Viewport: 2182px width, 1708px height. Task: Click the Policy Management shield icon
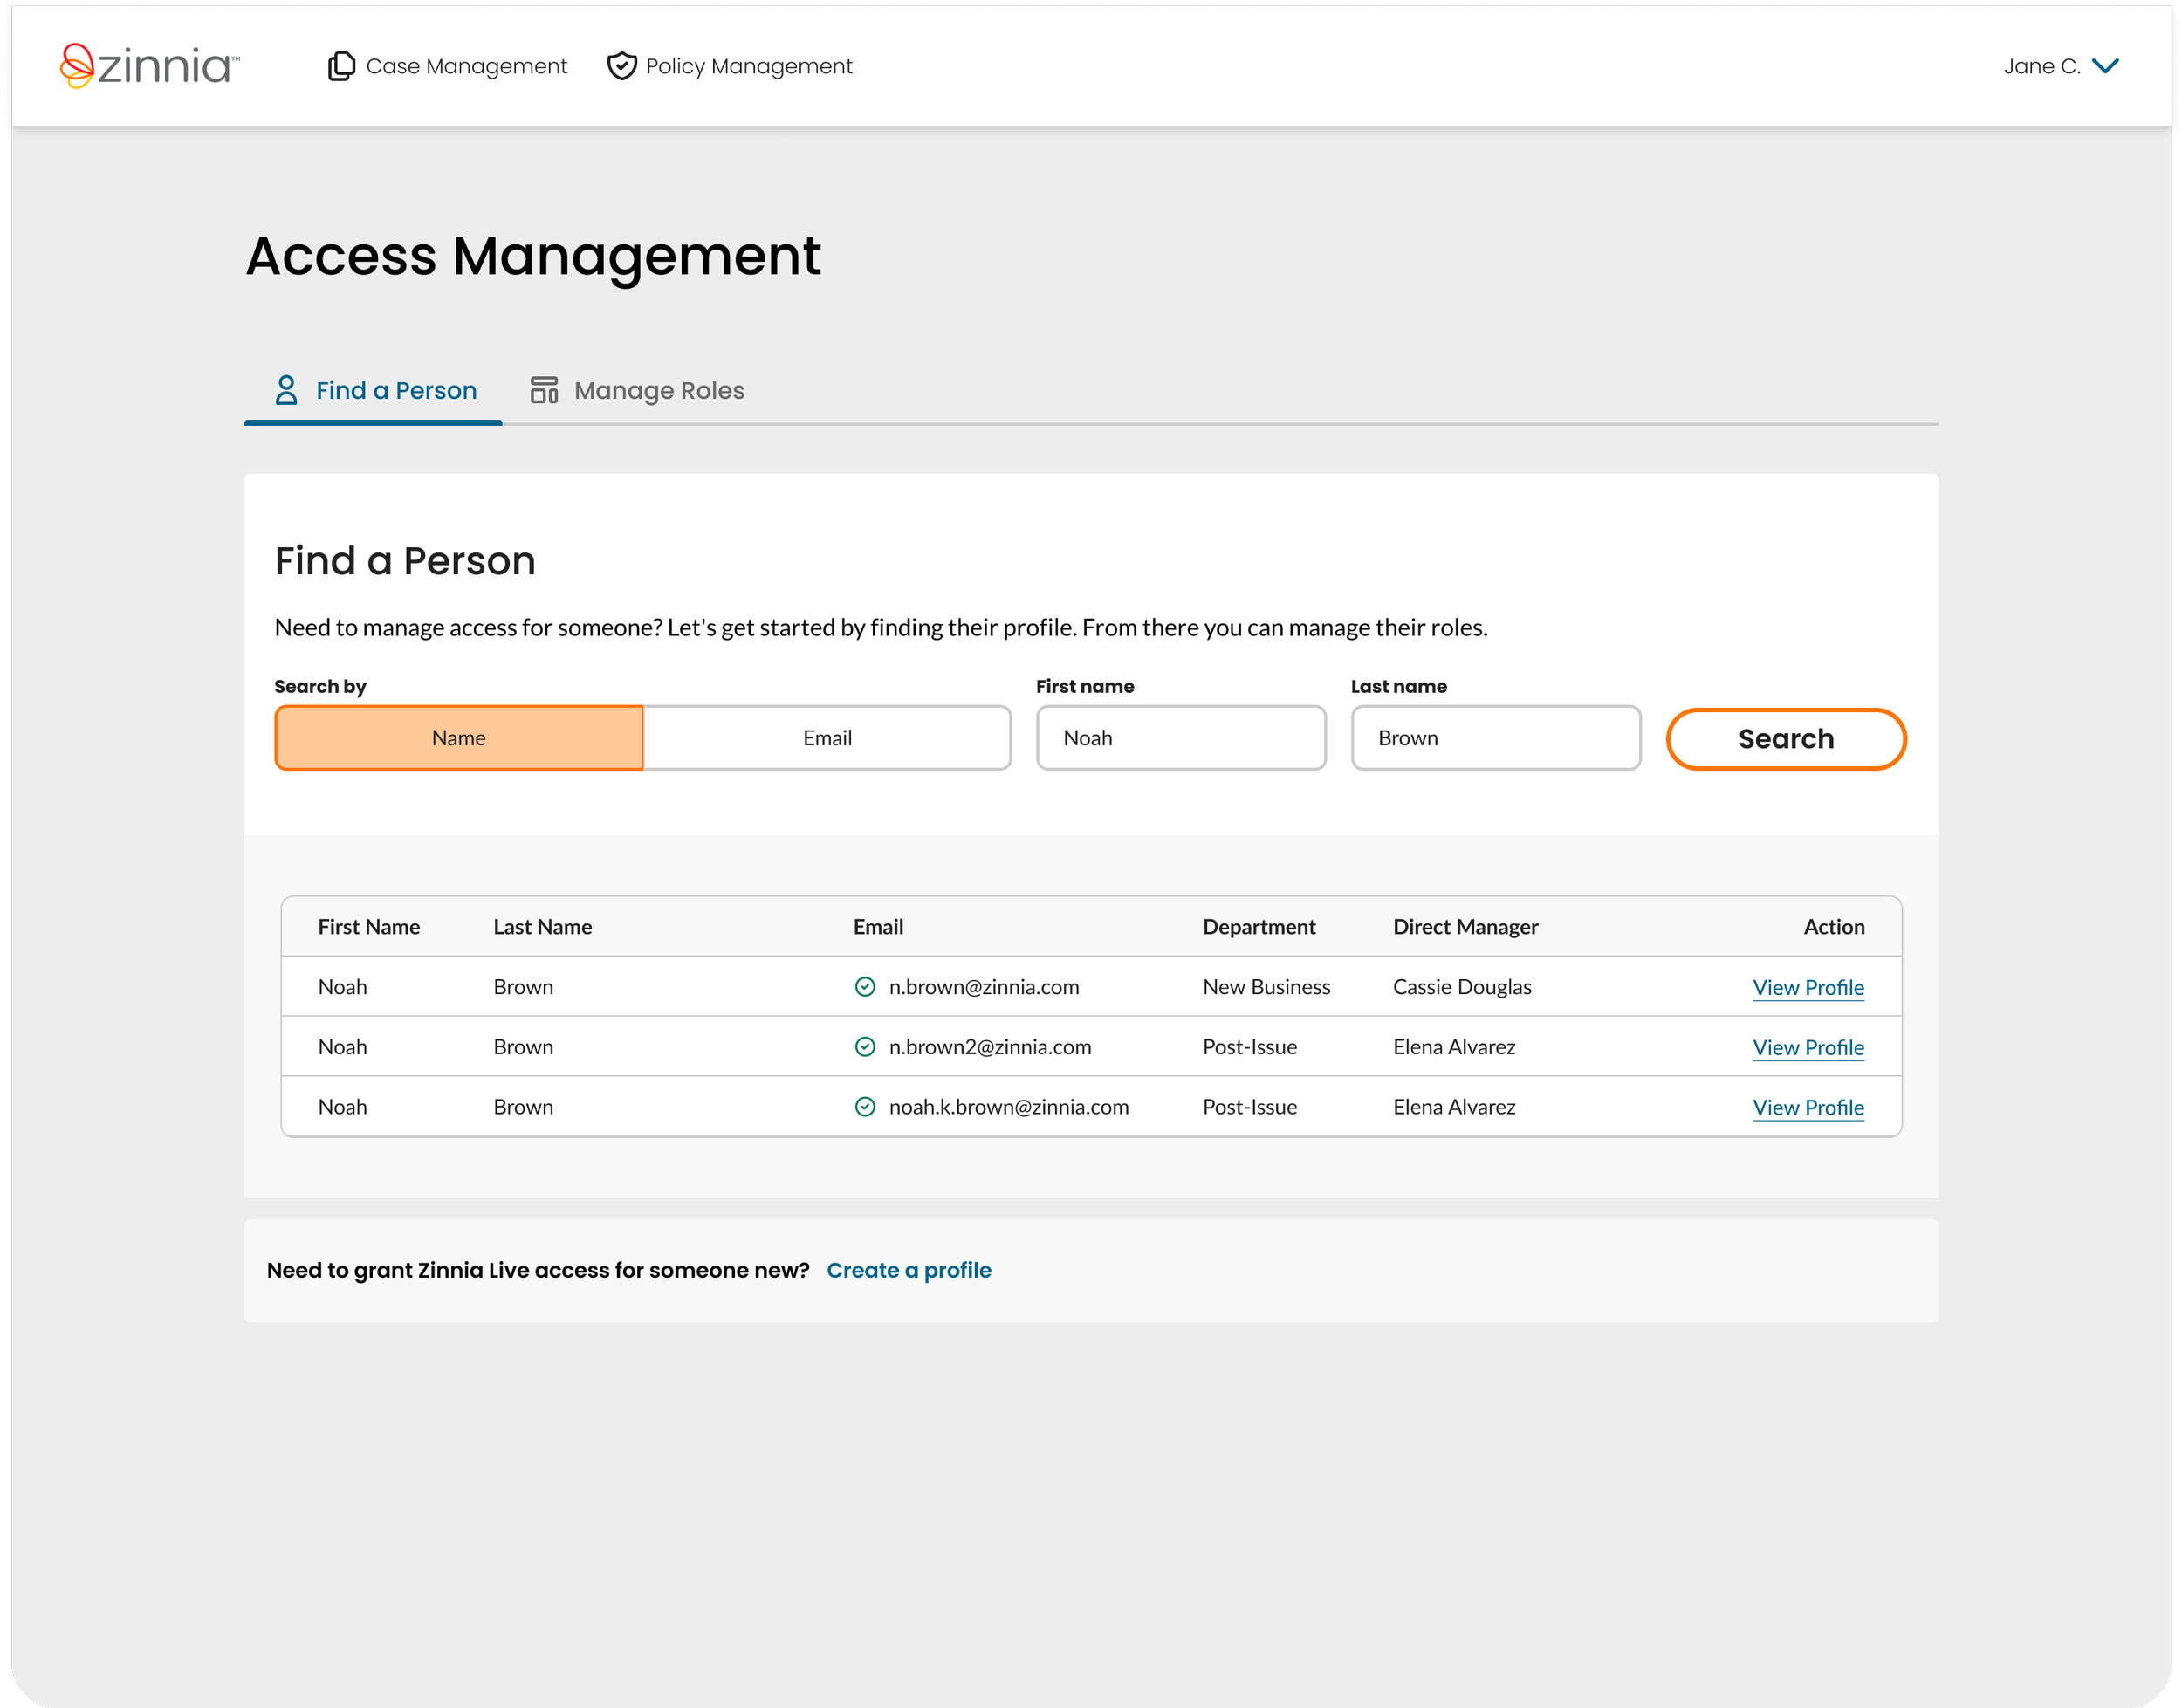(x=622, y=66)
